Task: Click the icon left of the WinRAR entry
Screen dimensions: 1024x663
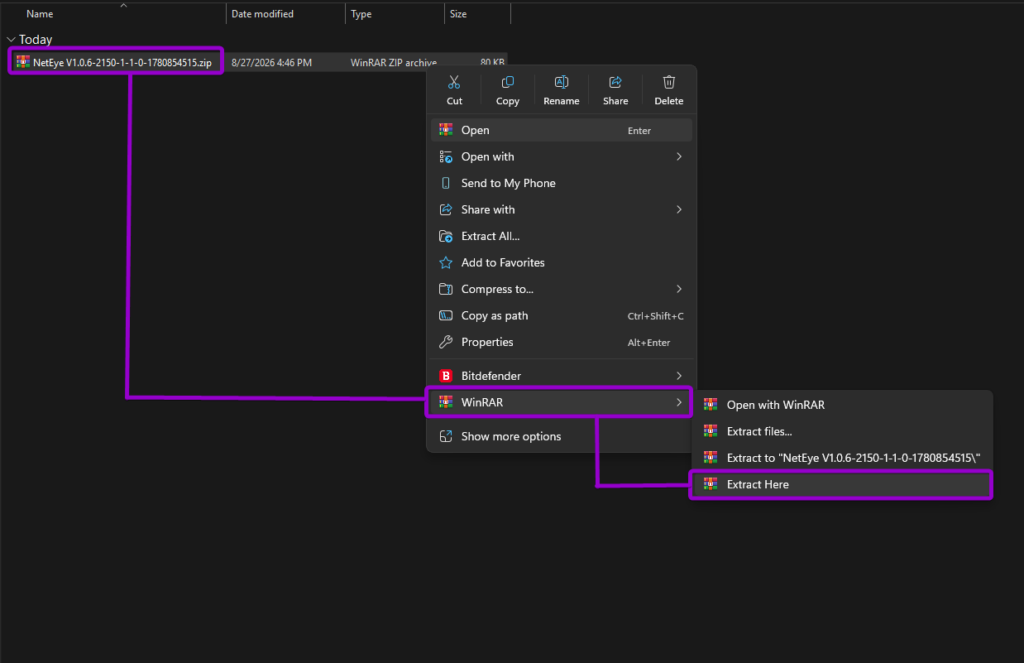Action: [446, 402]
